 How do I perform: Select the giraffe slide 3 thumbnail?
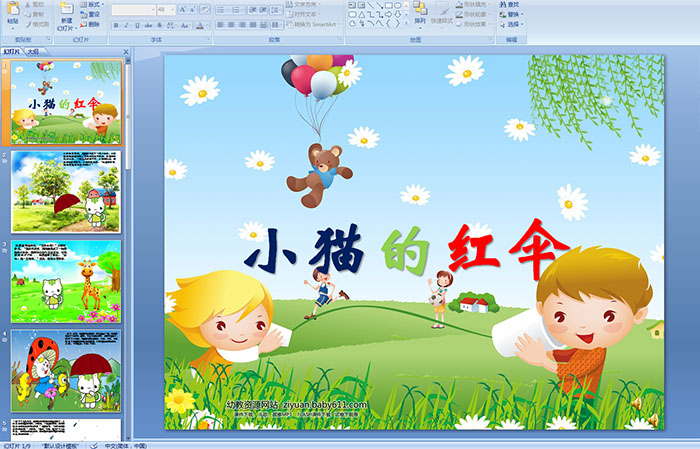(x=66, y=280)
